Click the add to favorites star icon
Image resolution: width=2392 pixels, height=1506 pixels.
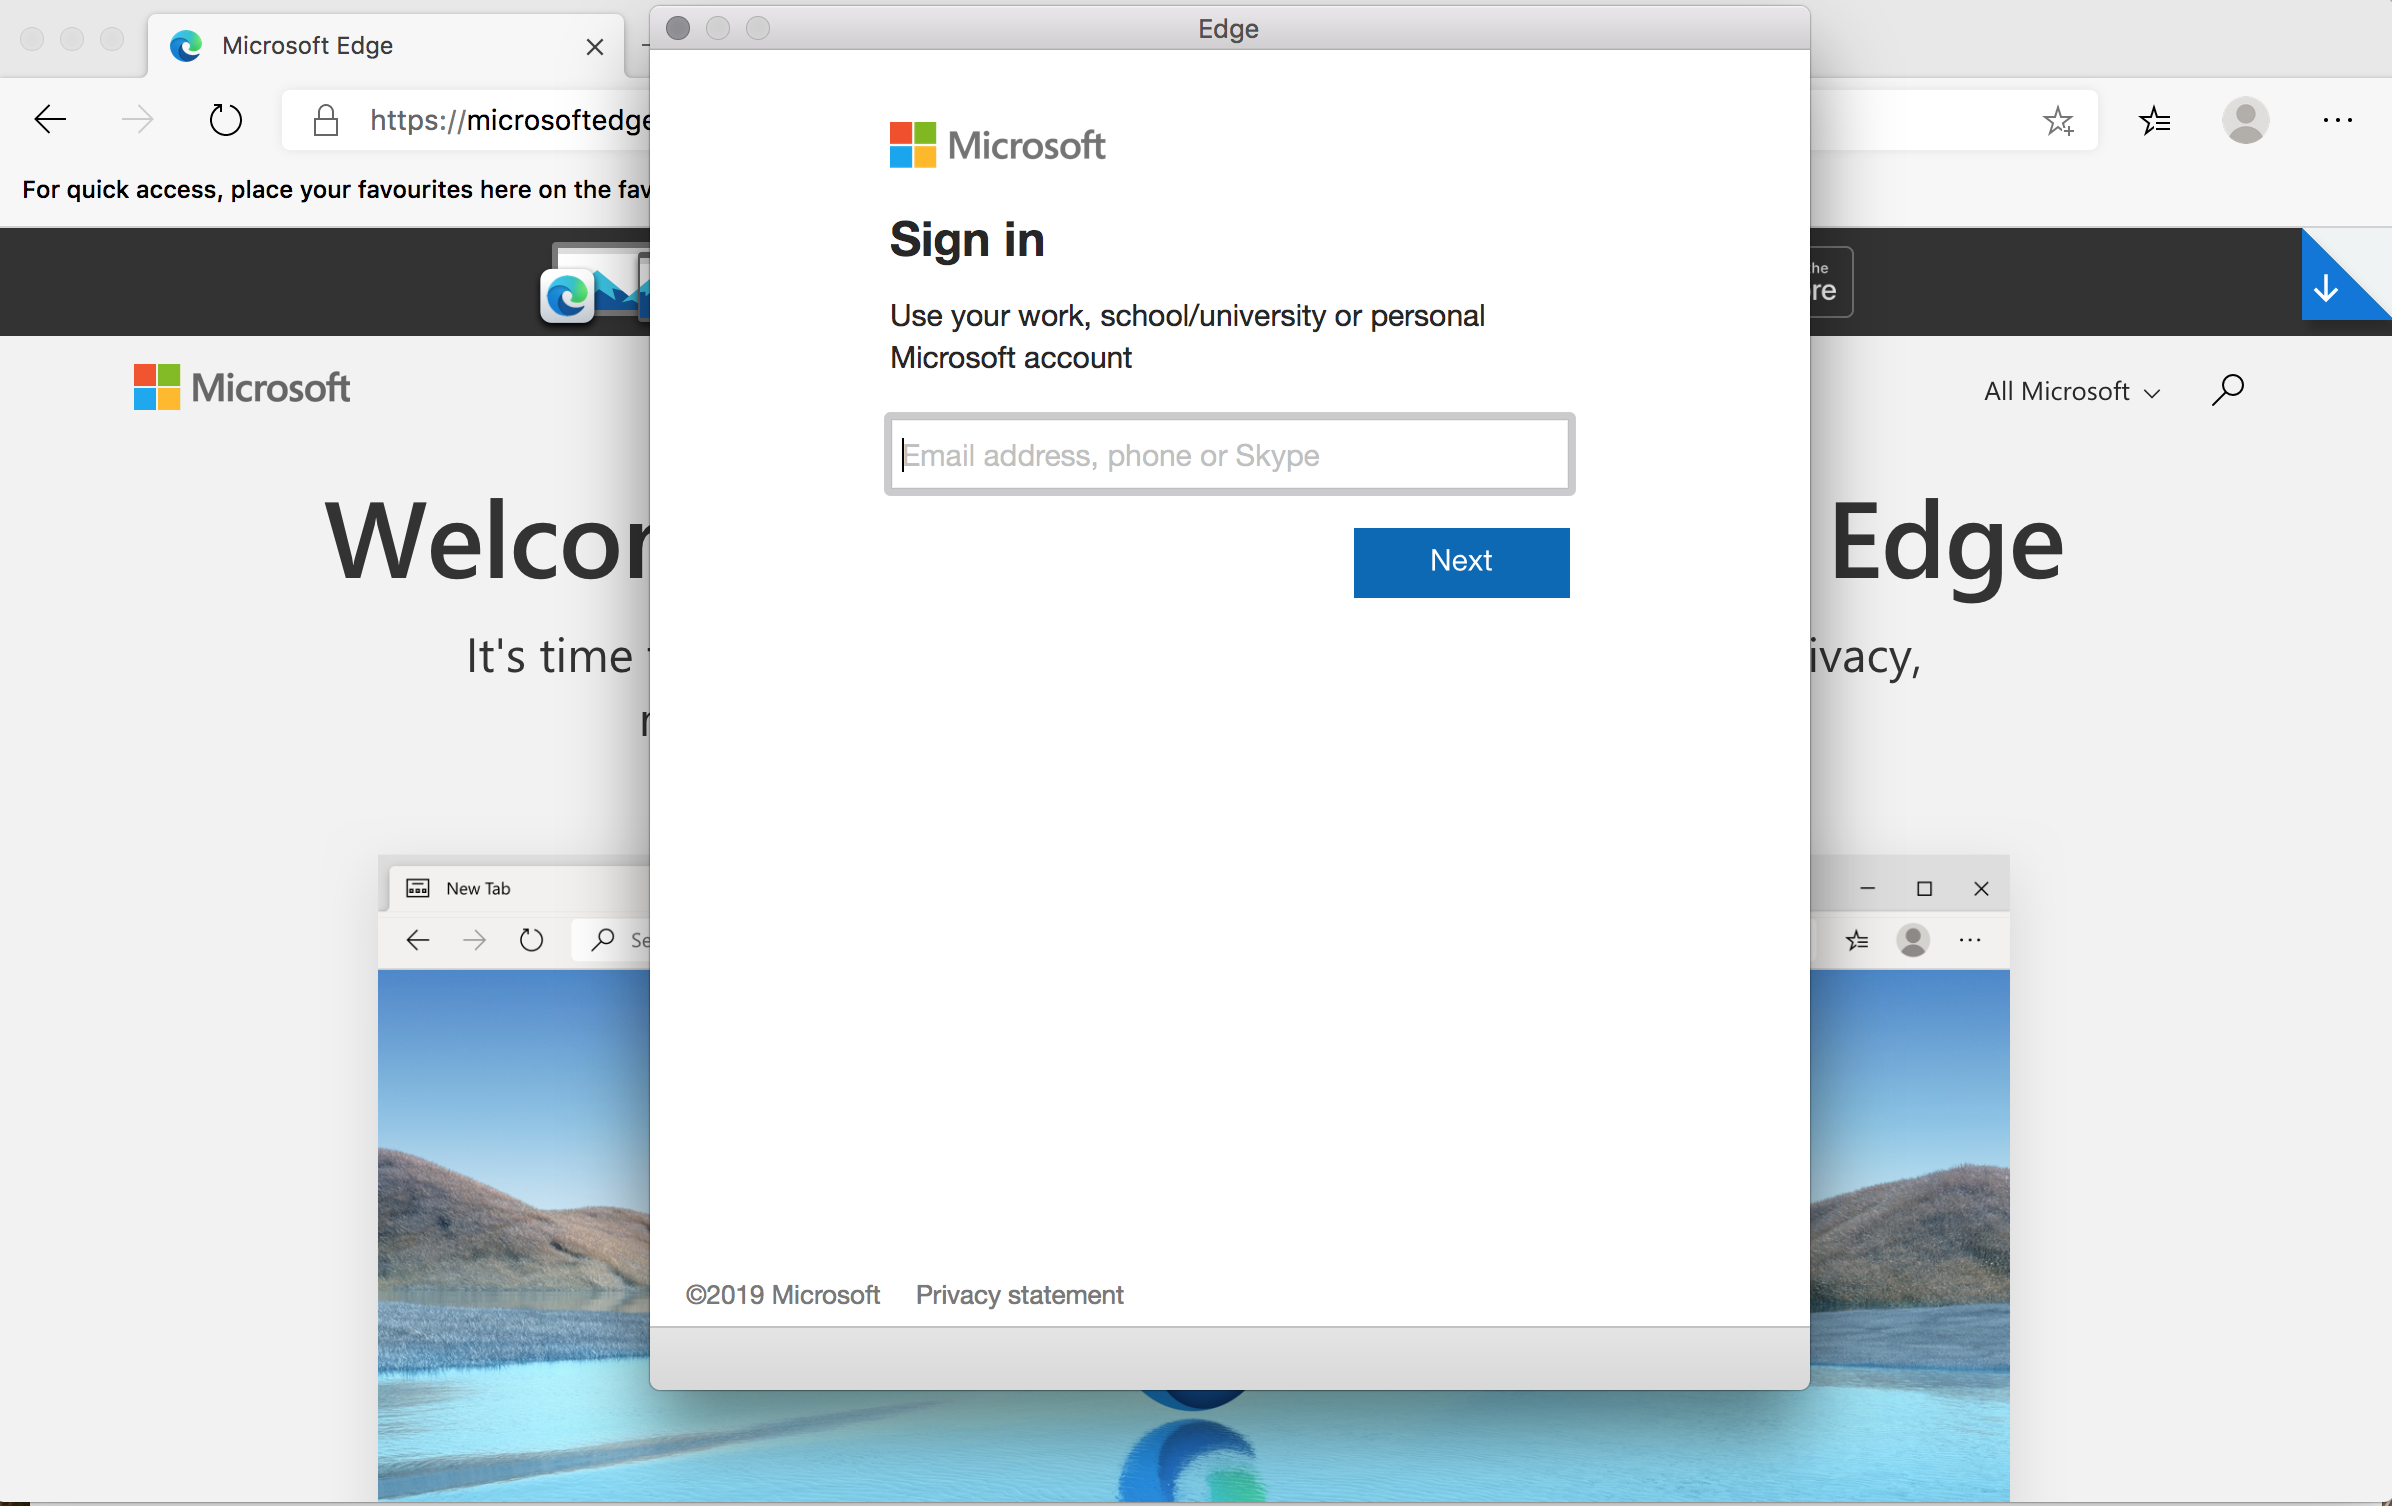tap(2059, 120)
